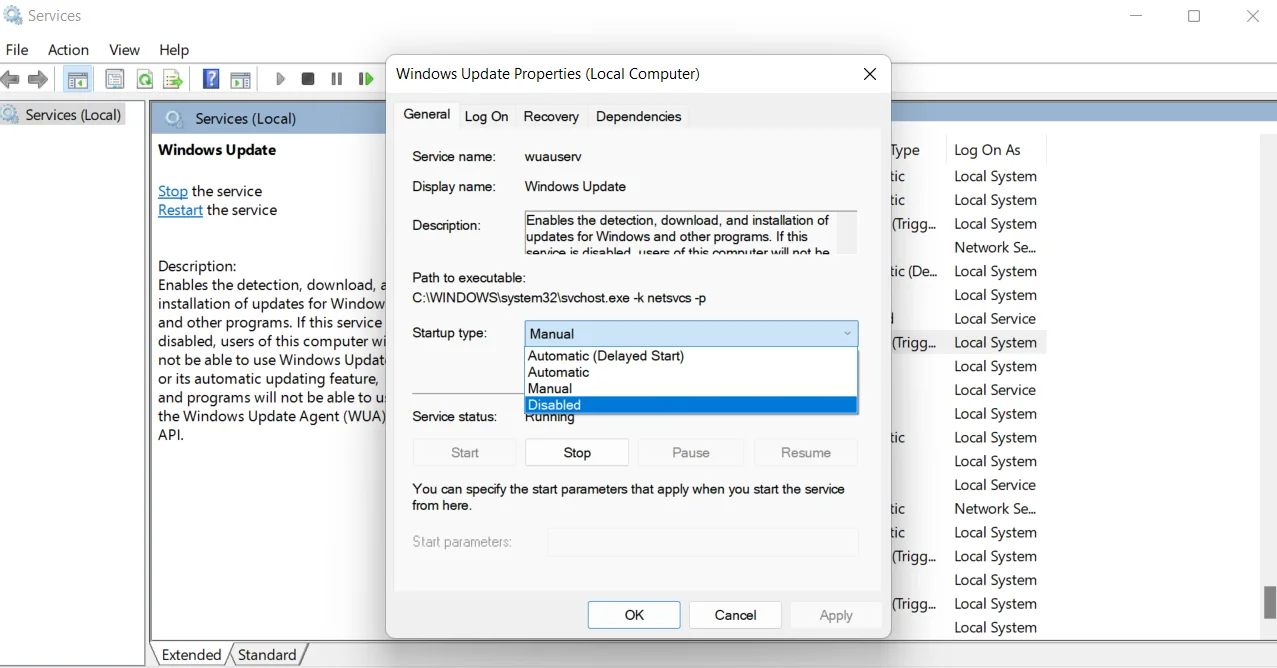Click the Pause Service icon in toolbar

tap(337, 79)
